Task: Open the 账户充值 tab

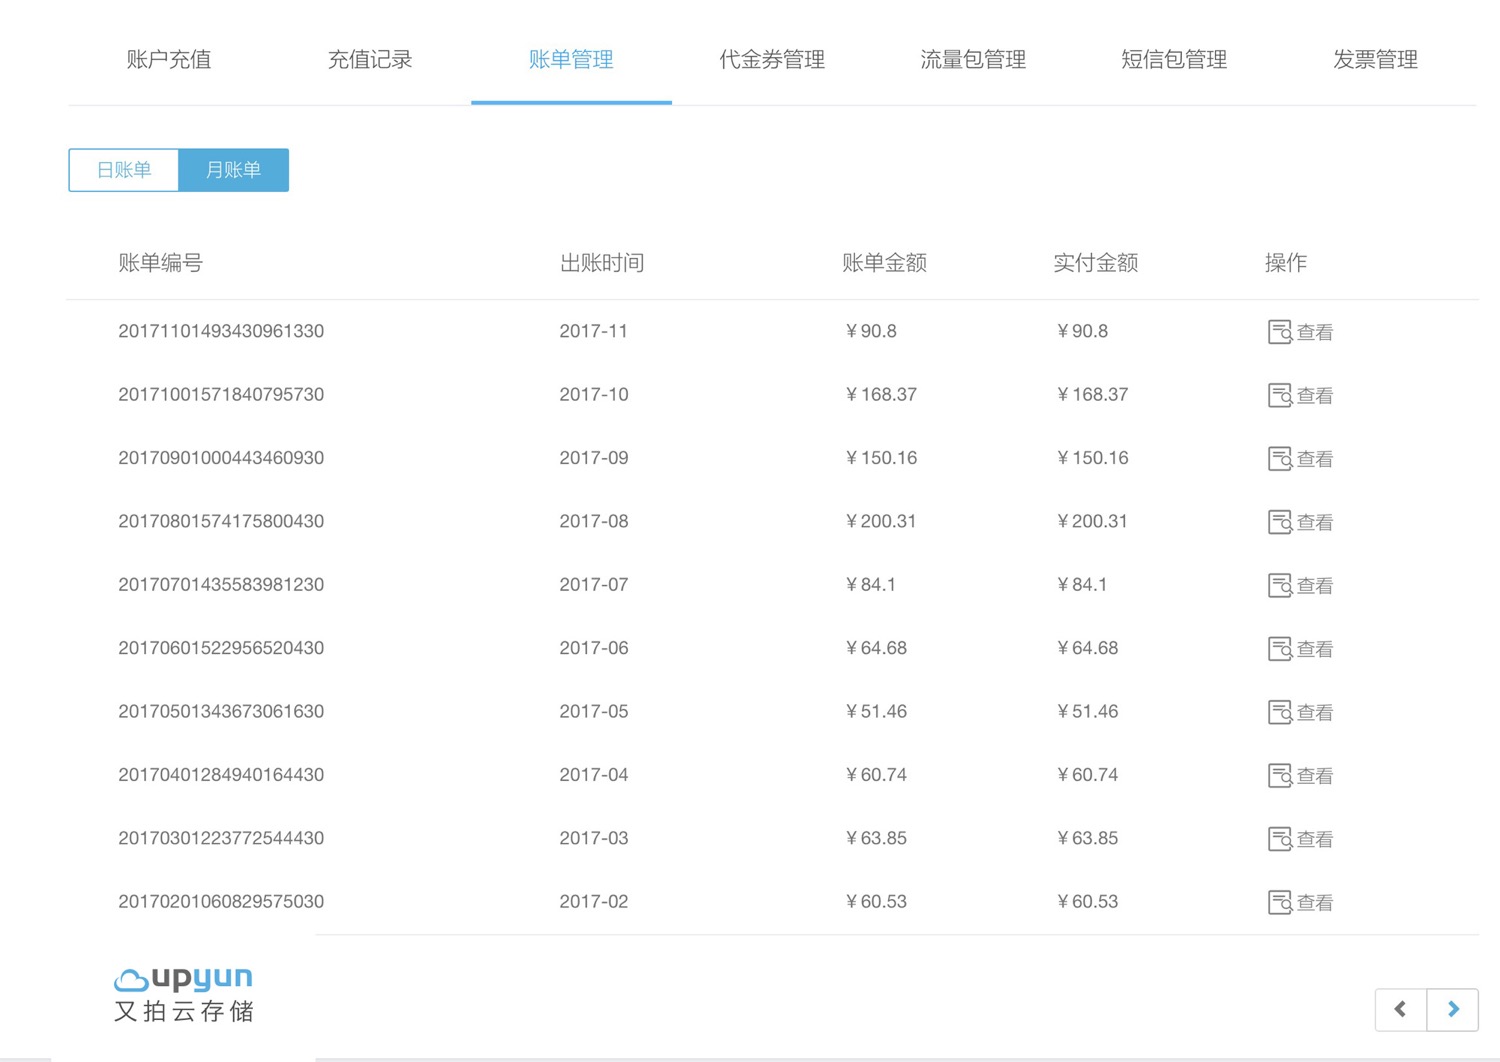Action: (x=169, y=60)
